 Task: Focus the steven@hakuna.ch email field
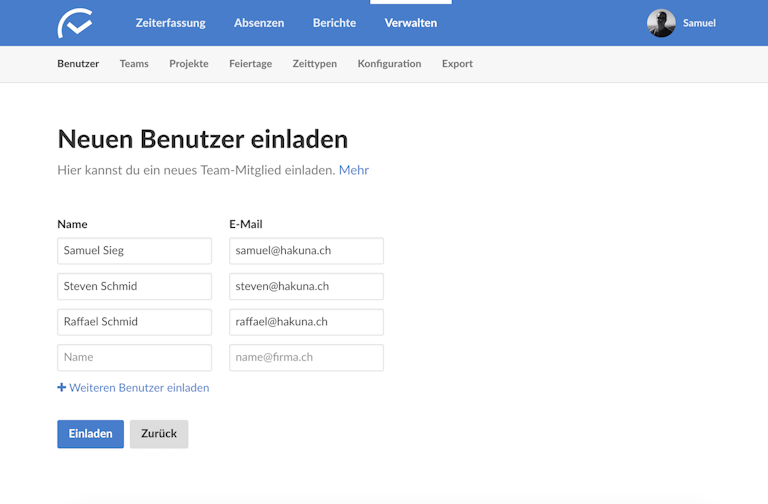coord(306,287)
